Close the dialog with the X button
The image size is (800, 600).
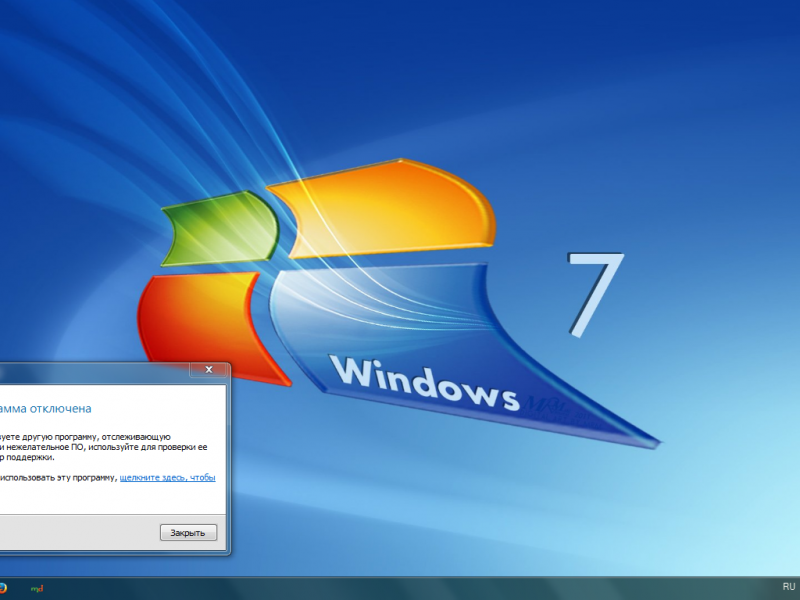coord(209,370)
